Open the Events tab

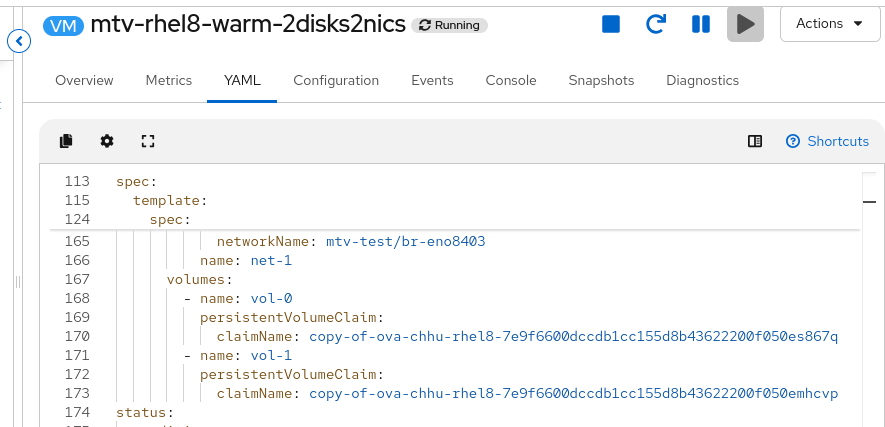tap(432, 80)
